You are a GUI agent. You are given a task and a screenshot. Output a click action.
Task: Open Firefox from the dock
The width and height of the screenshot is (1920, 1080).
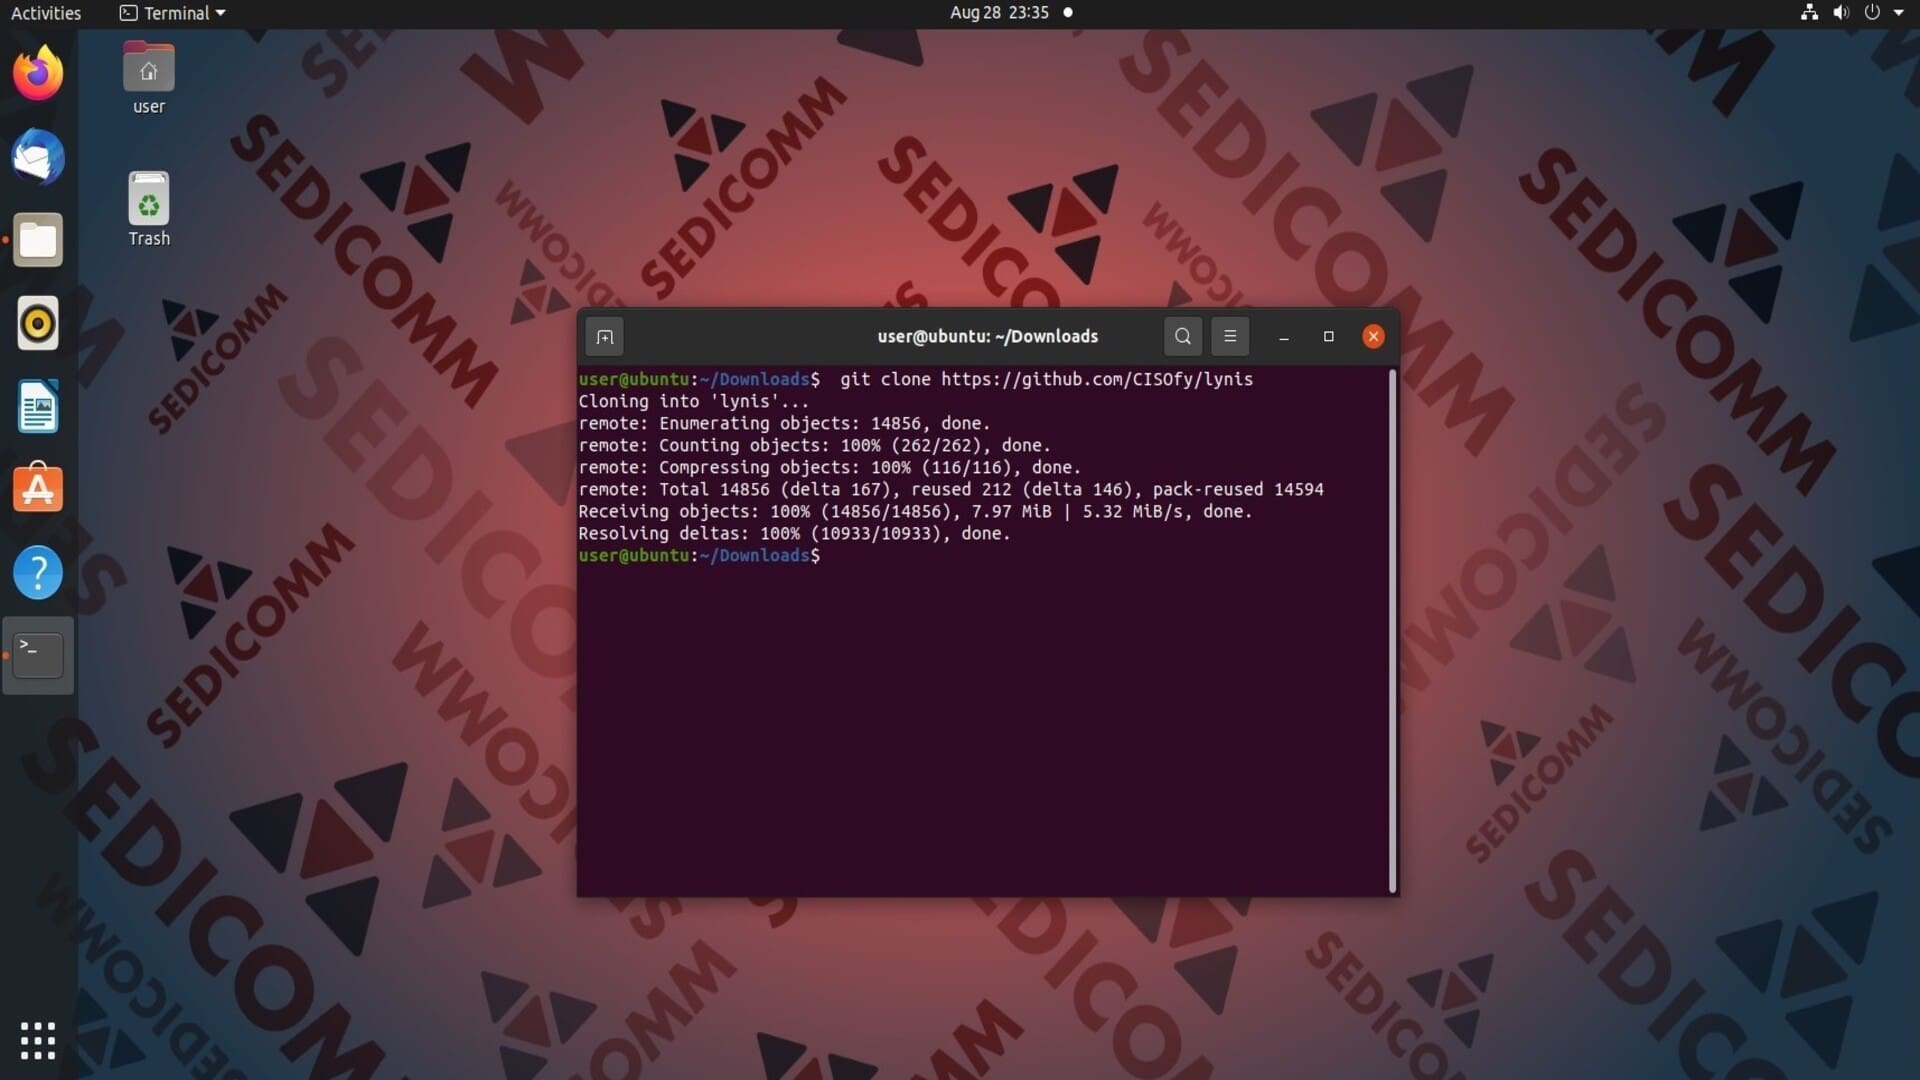click(38, 73)
